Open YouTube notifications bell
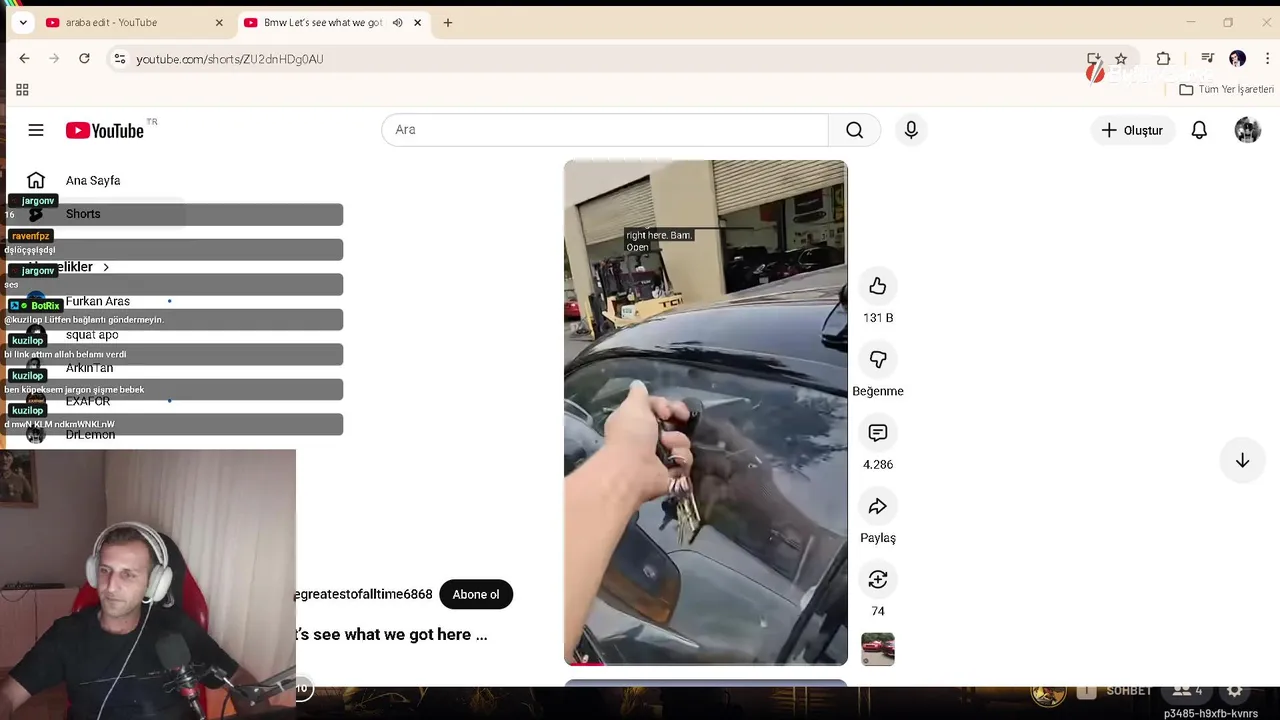Viewport: 1280px width, 720px height. pyautogui.click(x=1199, y=130)
